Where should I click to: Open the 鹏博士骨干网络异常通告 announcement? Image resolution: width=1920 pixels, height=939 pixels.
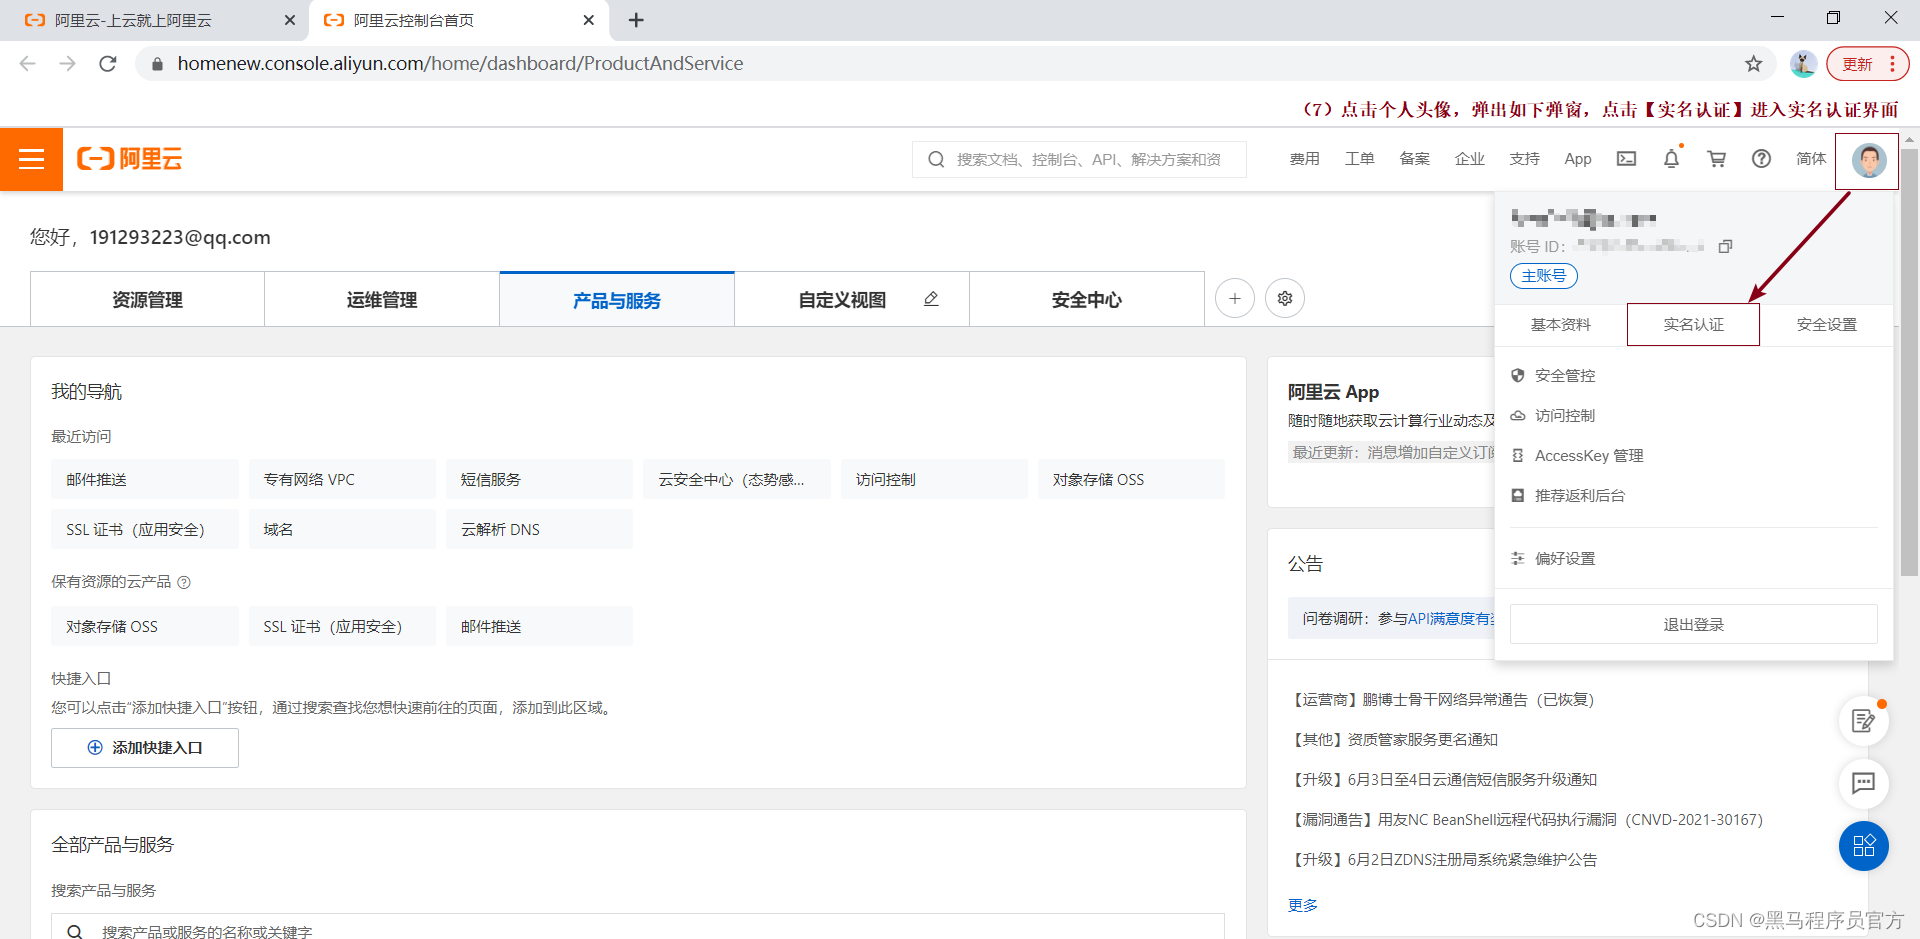[x=1443, y=700]
